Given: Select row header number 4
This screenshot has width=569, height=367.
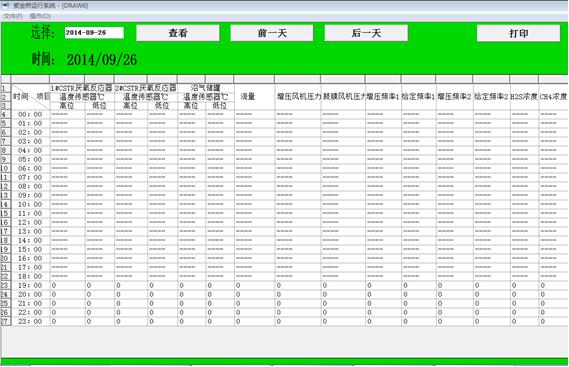Looking at the screenshot, I should 6,114.
